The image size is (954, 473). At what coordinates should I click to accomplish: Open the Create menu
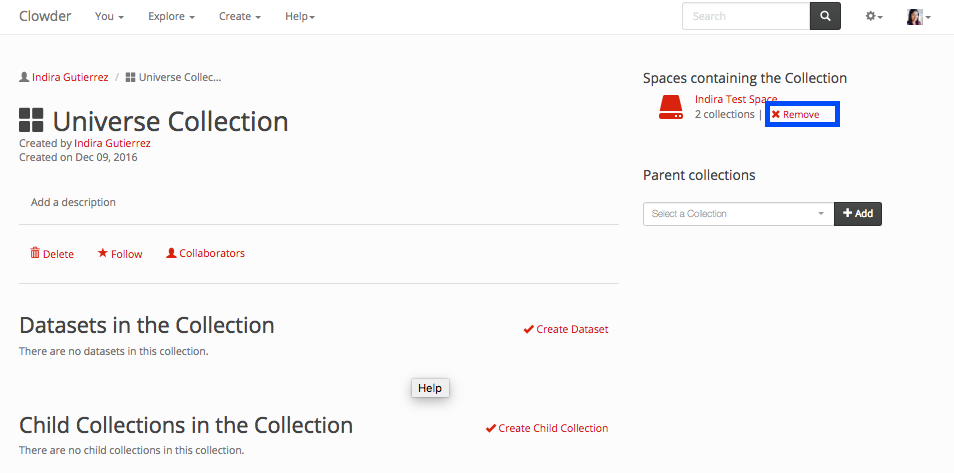pos(240,17)
